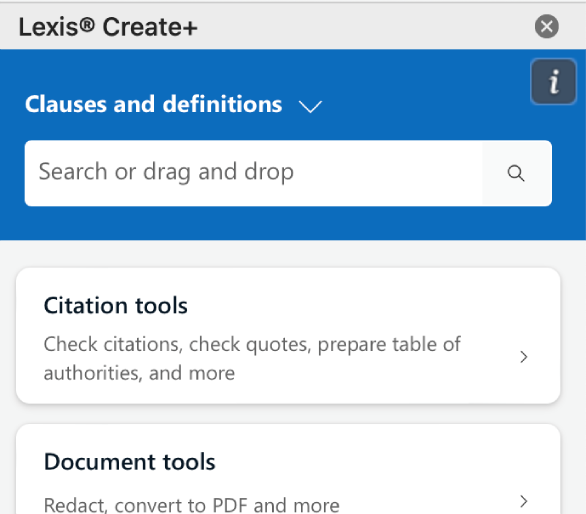The image size is (586, 514).
Task: Click the Citation tools right arrow
Action: (524, 357)
